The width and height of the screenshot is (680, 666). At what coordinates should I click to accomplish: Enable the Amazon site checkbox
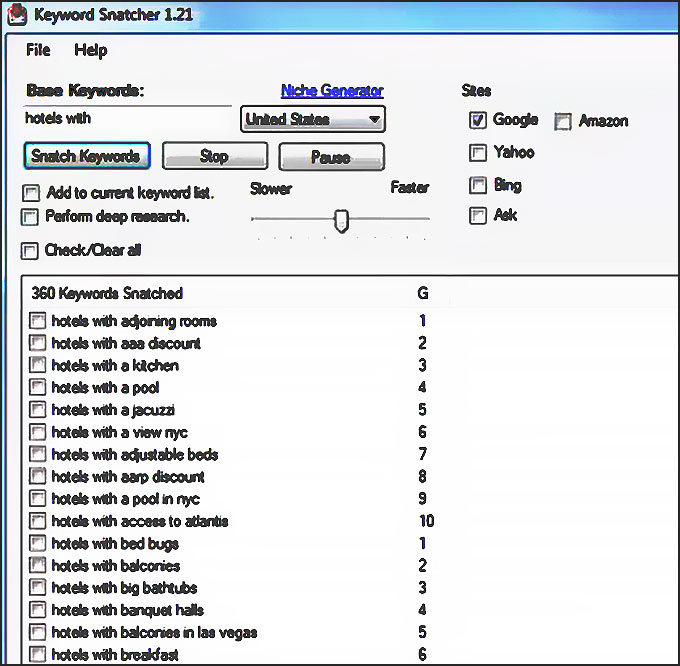pyautogui.click(x=563, y=121)
